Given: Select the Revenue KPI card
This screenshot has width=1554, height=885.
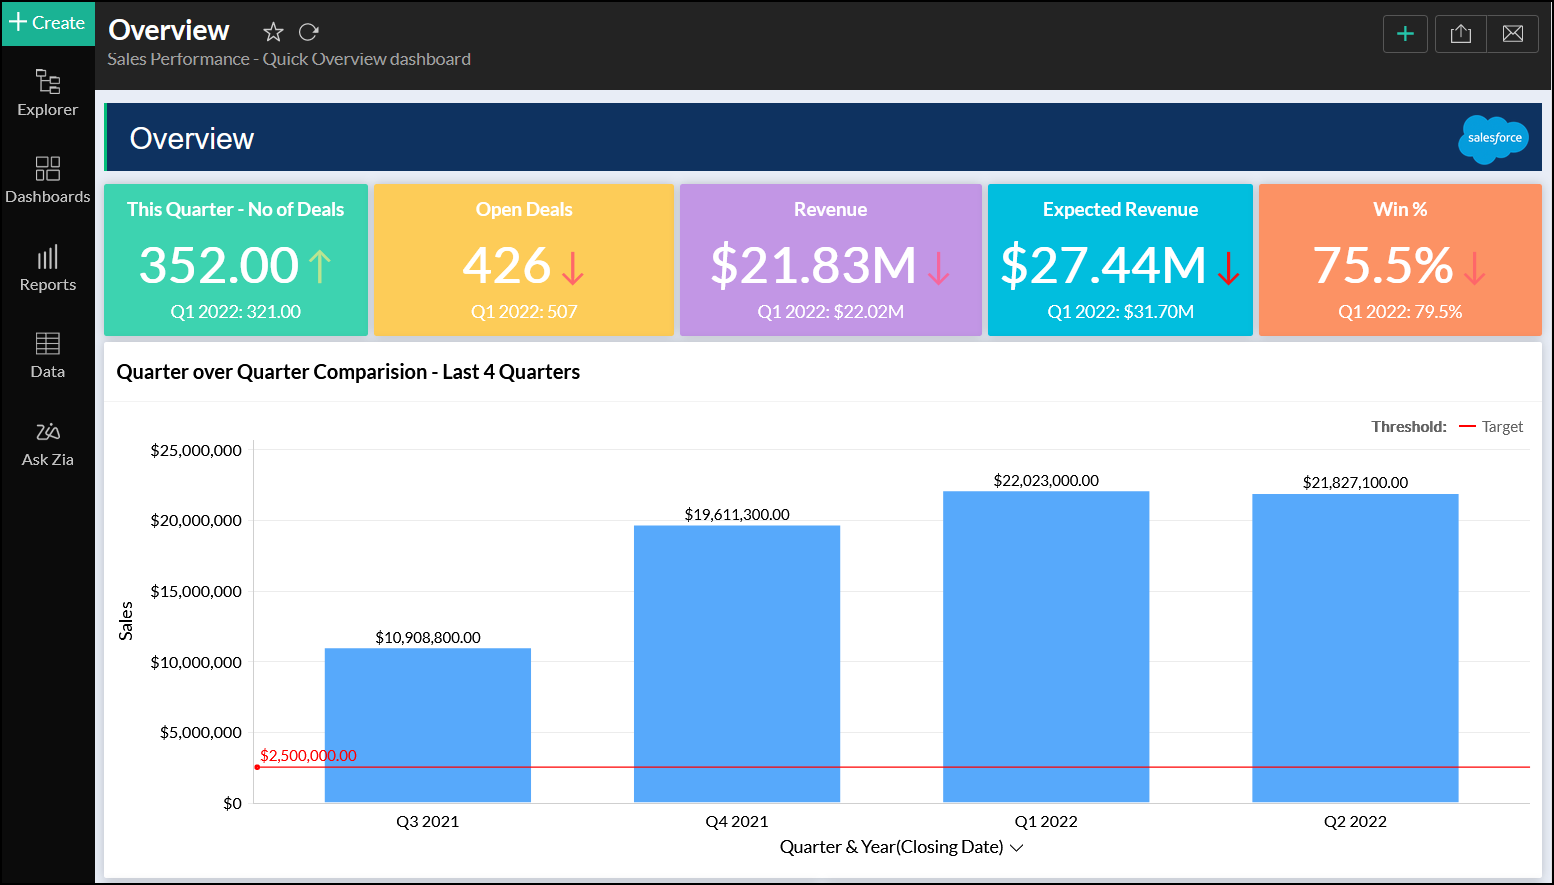Looking at the screenshot, I should [830, 260].
